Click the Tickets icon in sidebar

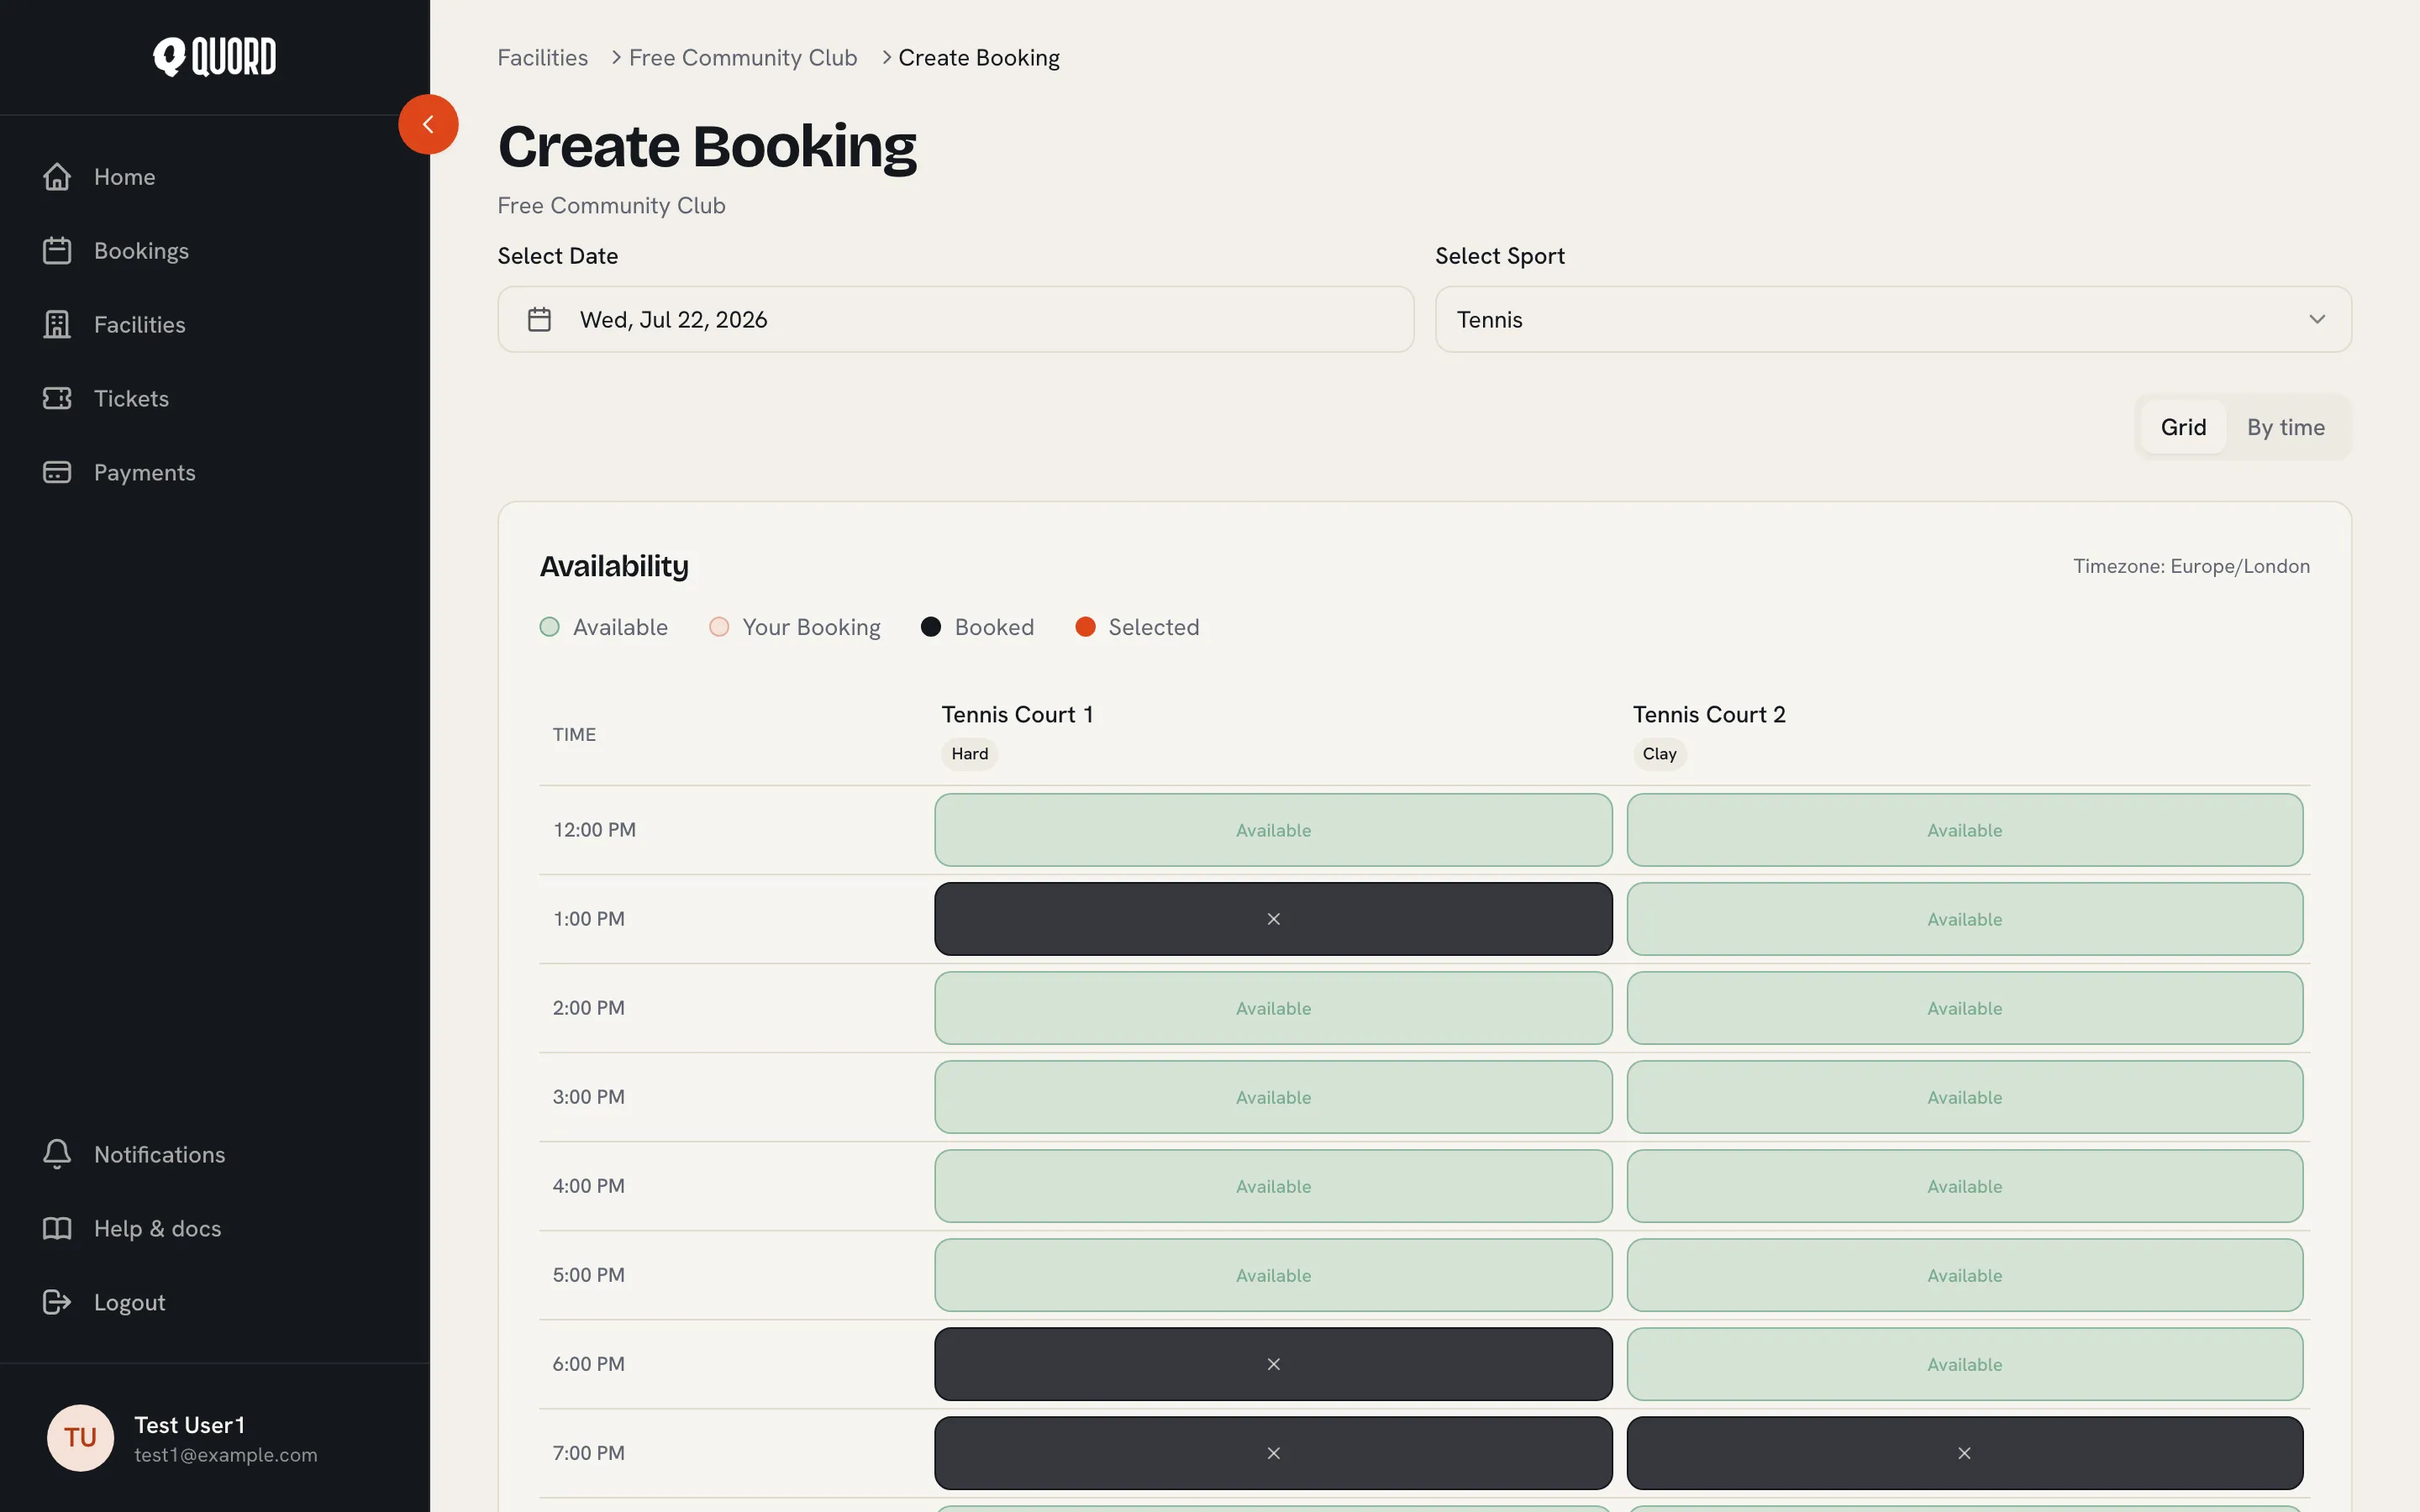[57, 398]
